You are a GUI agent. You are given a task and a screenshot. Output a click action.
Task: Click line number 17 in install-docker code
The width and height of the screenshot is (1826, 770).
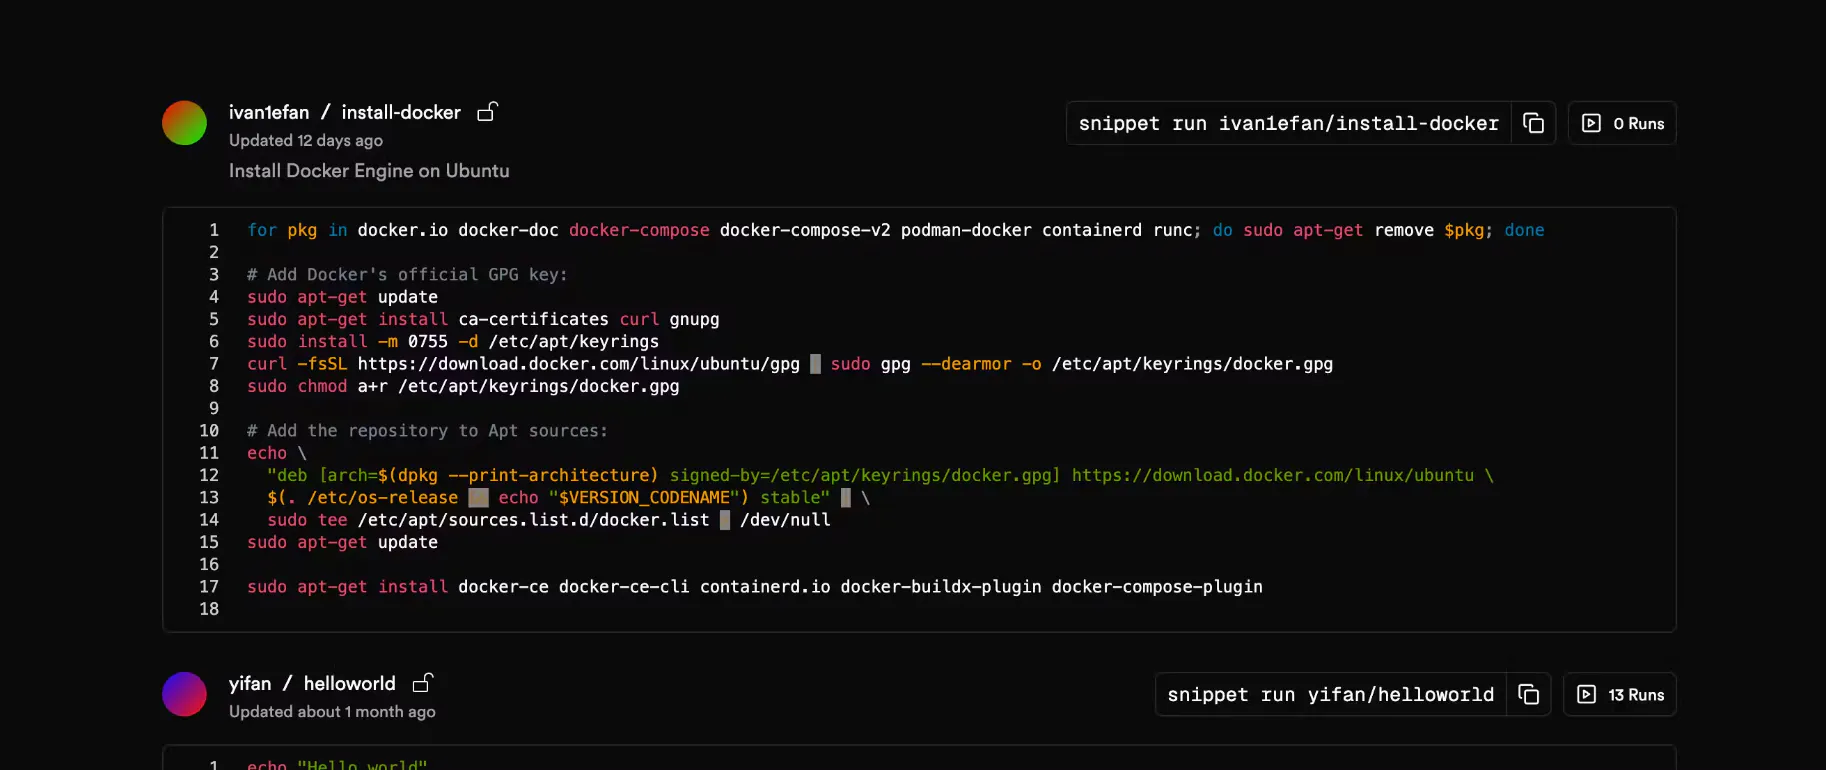tap(209, 587)
